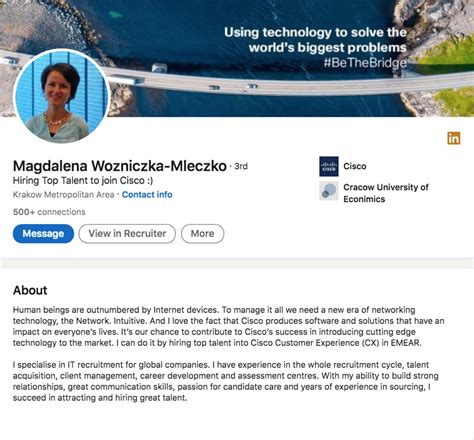The width and height of the screenshot is (474, 440).
Task: Click the name Magdalena Wozniczka-Mleczko
Action: click(x=120, y=166)
